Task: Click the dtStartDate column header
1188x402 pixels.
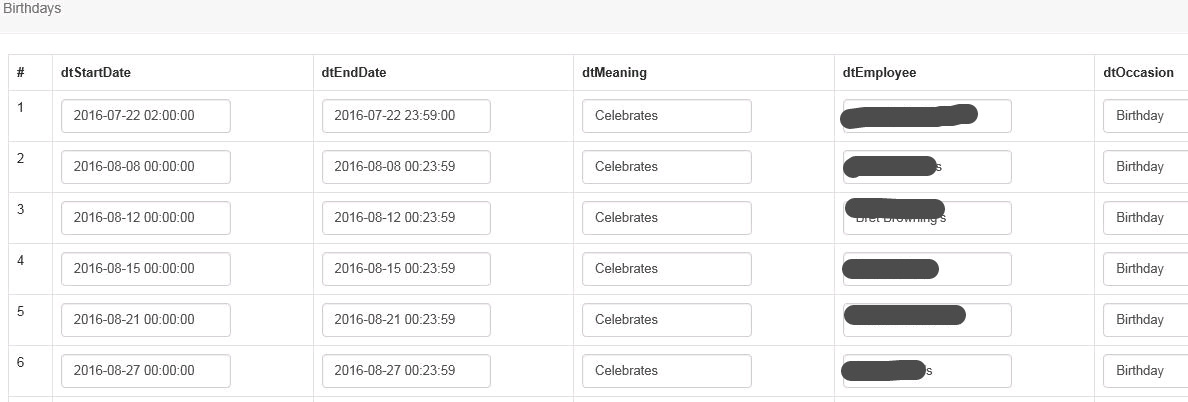Action: coord(95,73)
